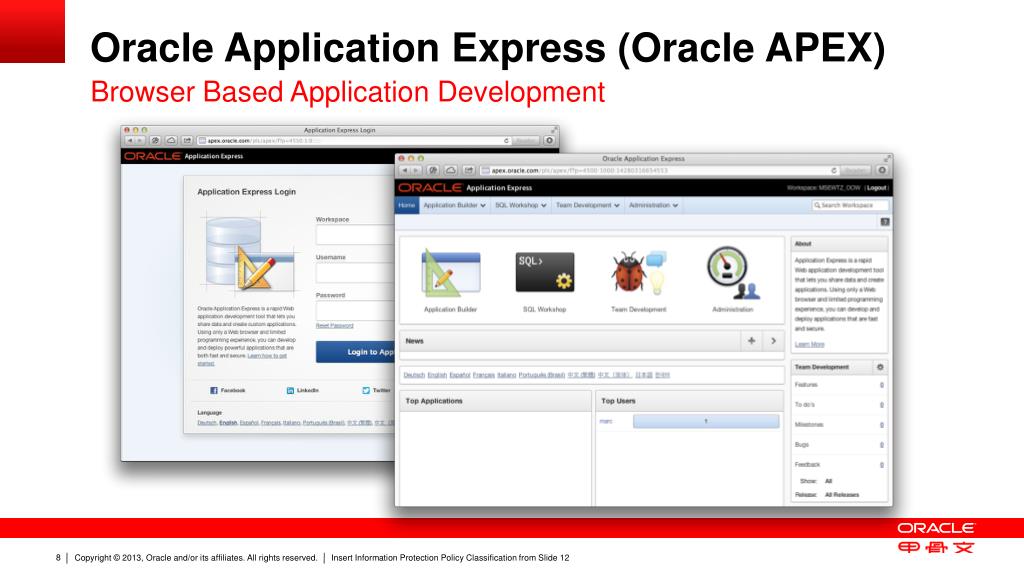Select Français language in front window
Viewport: 1024px width, 576px height.
483,375
